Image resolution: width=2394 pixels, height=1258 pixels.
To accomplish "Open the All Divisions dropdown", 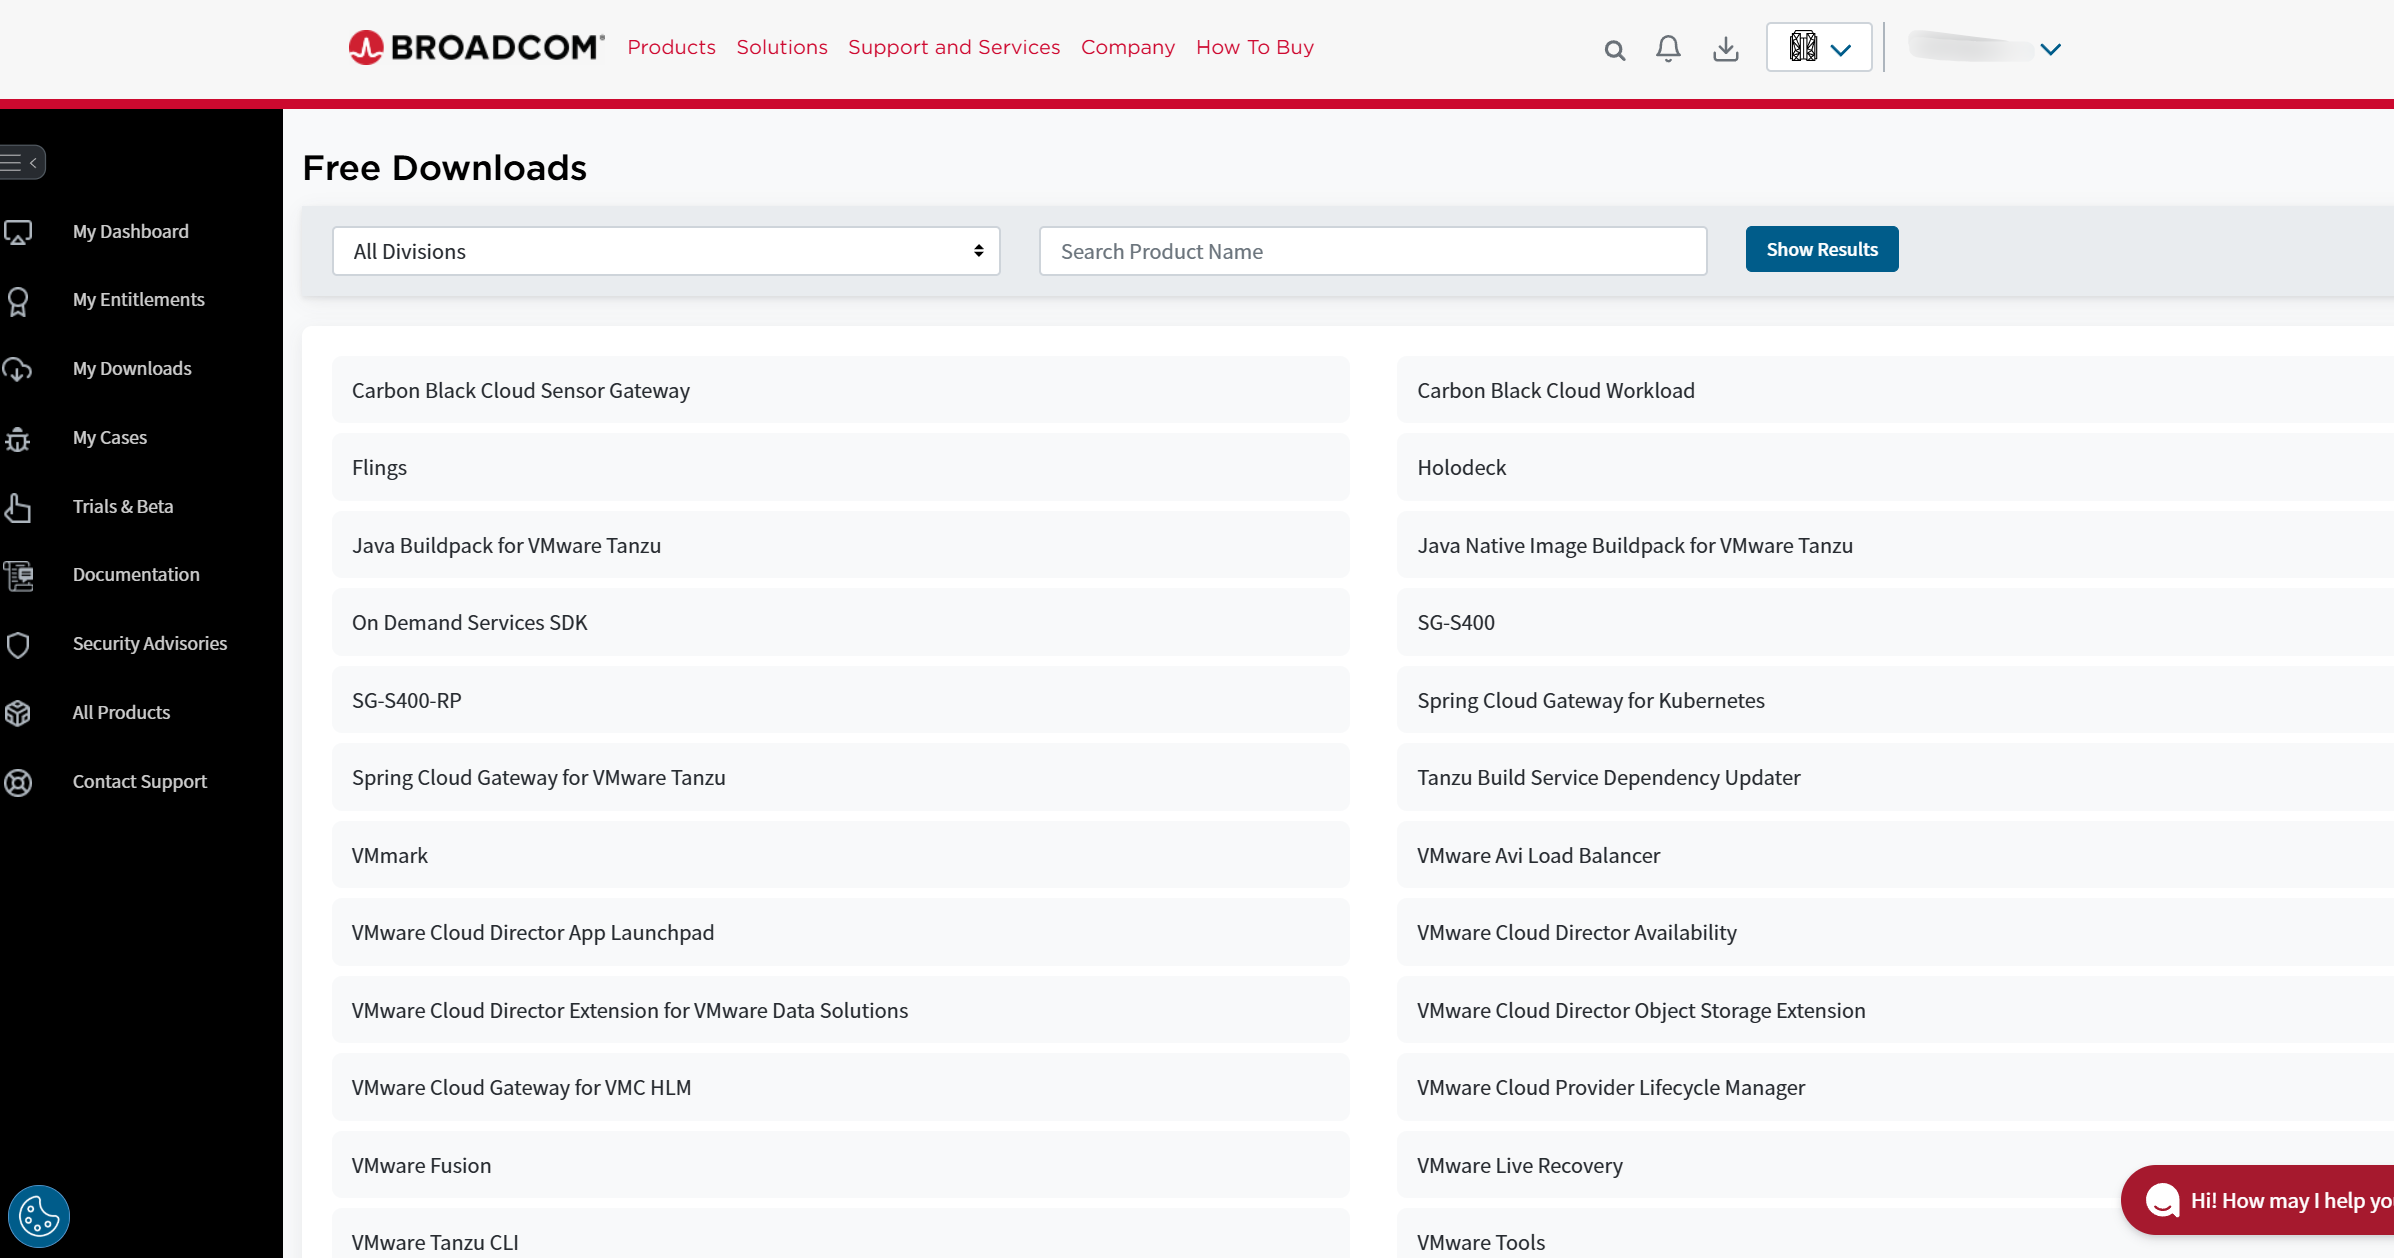I will click(666, 251).
